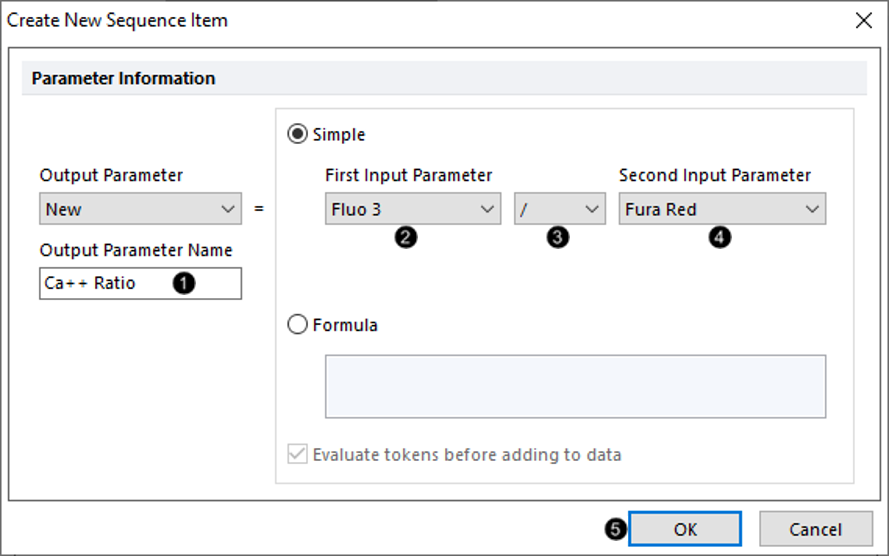Toggle Evaluate tokens before adding to data checkbox
This screenshot has width=889, height=556.
point(298,455)
